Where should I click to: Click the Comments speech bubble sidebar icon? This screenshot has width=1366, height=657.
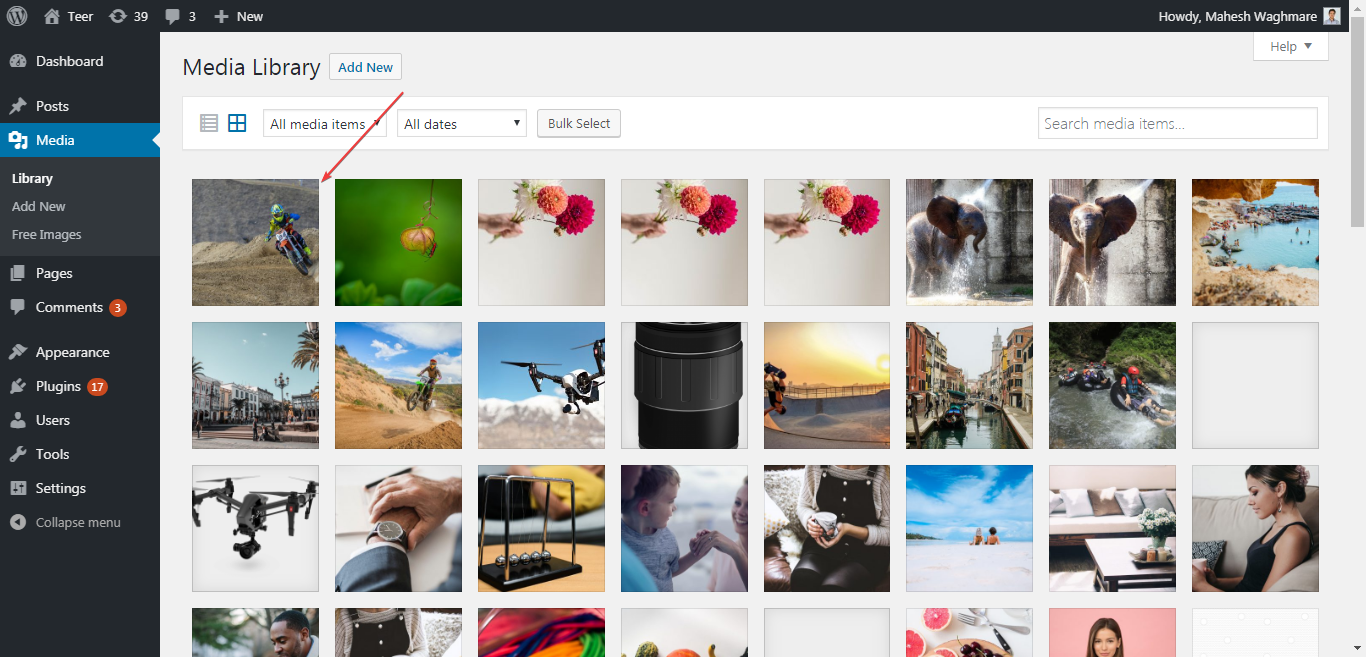coord(18,307)
